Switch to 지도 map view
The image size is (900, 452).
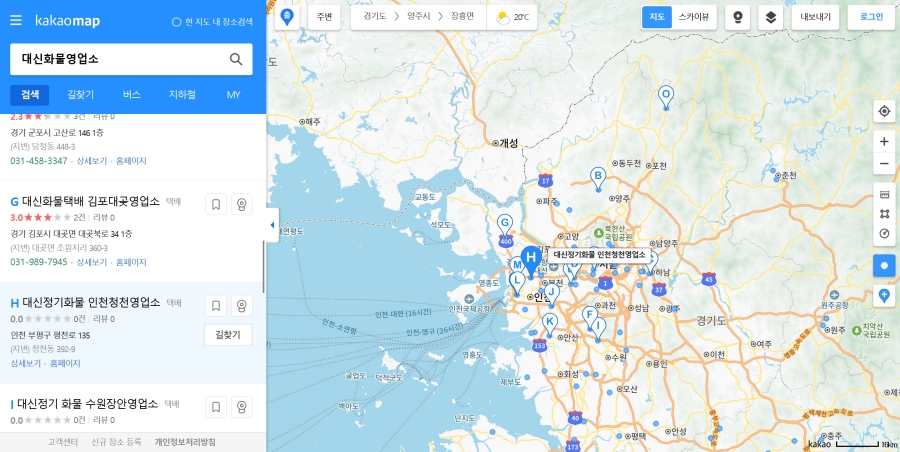(x=657, y=17)
